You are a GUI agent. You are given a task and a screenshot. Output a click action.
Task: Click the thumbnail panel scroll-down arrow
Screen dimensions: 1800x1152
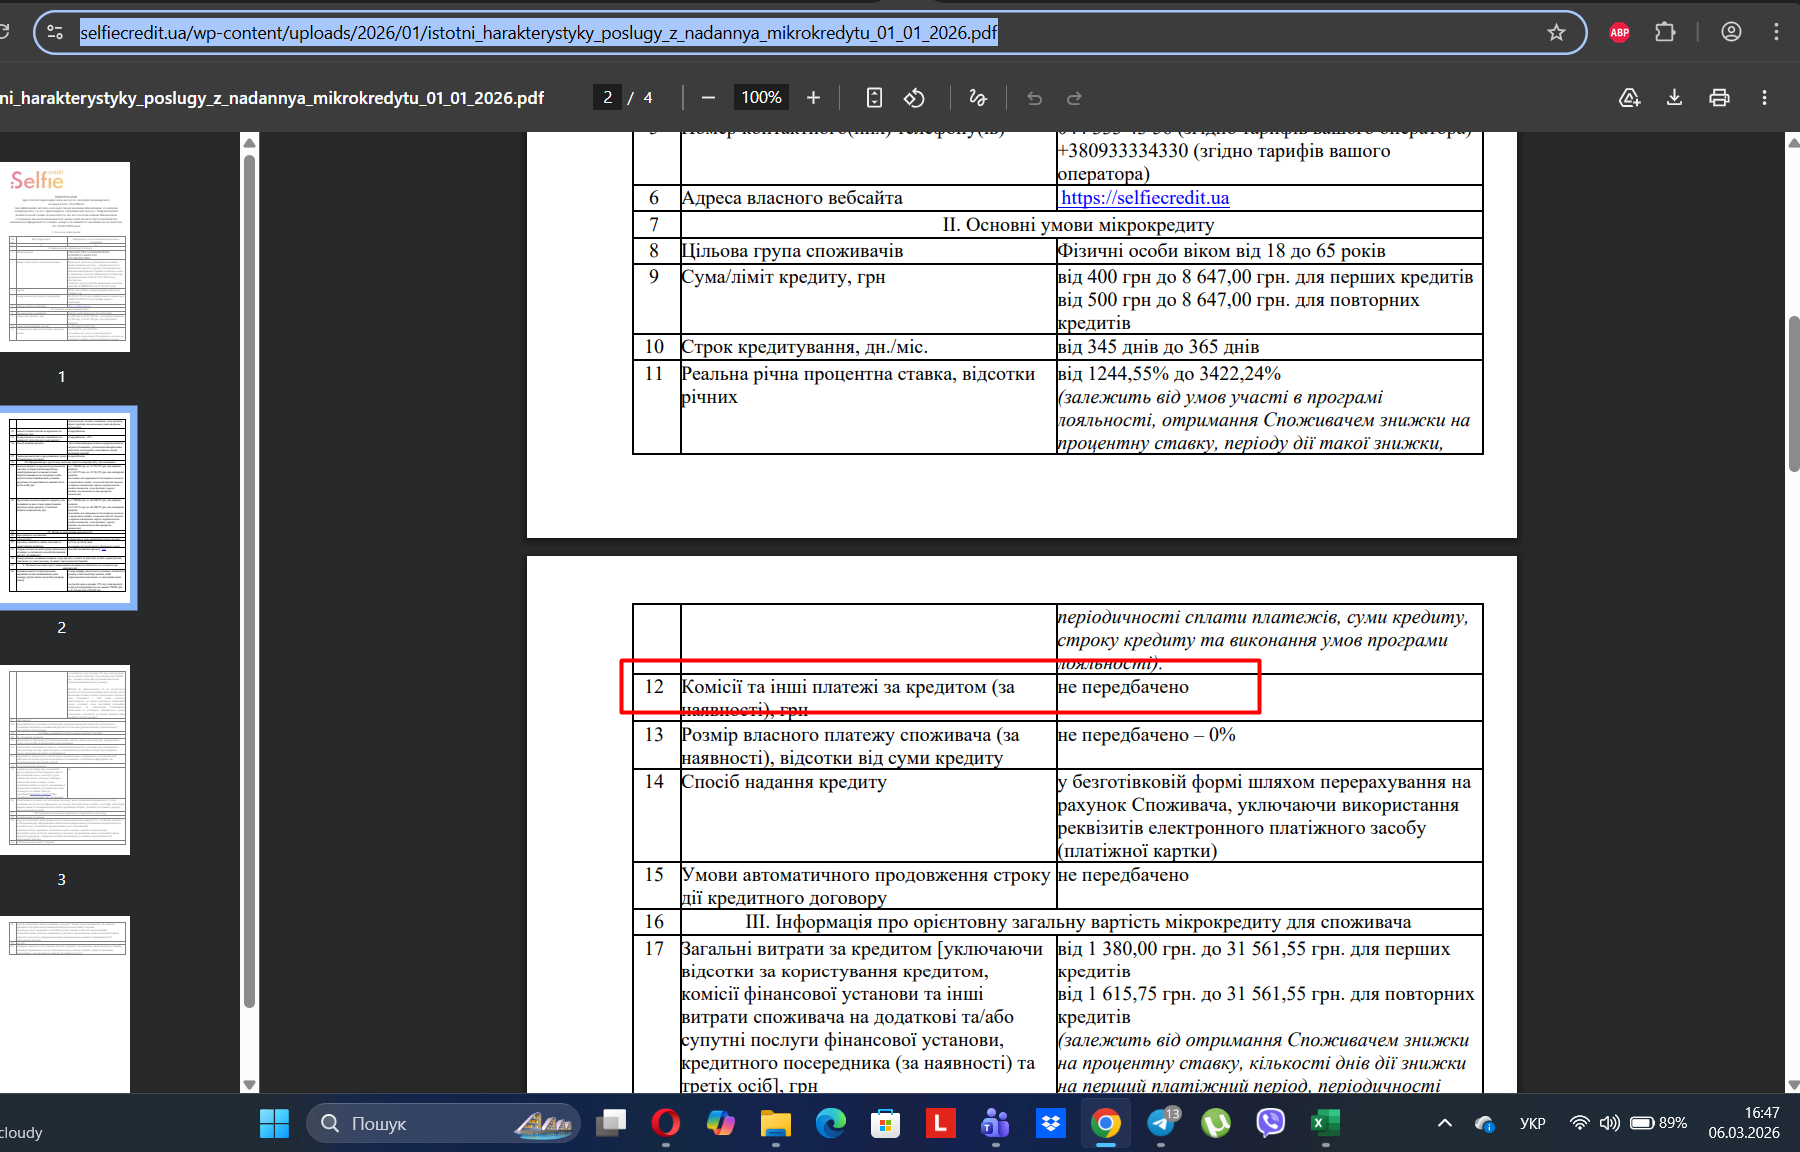(249, 1085)
